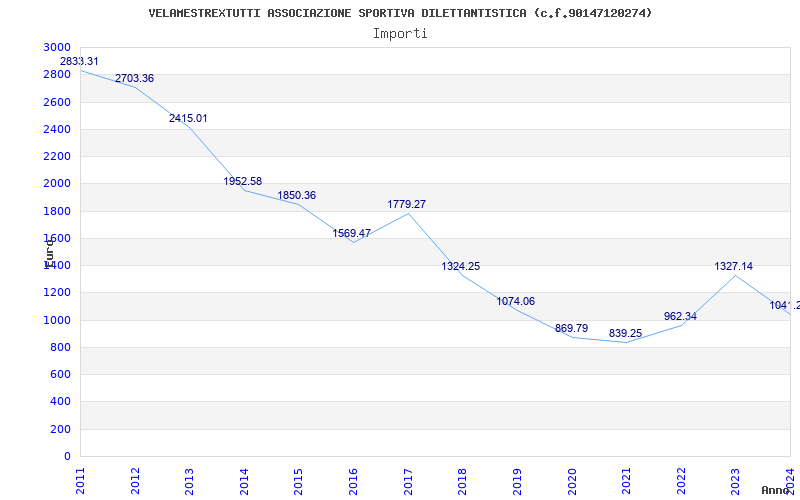Click the 2013 x-axis year label
The height and width of the screenshot is (500, 800).
coord(189,481)
